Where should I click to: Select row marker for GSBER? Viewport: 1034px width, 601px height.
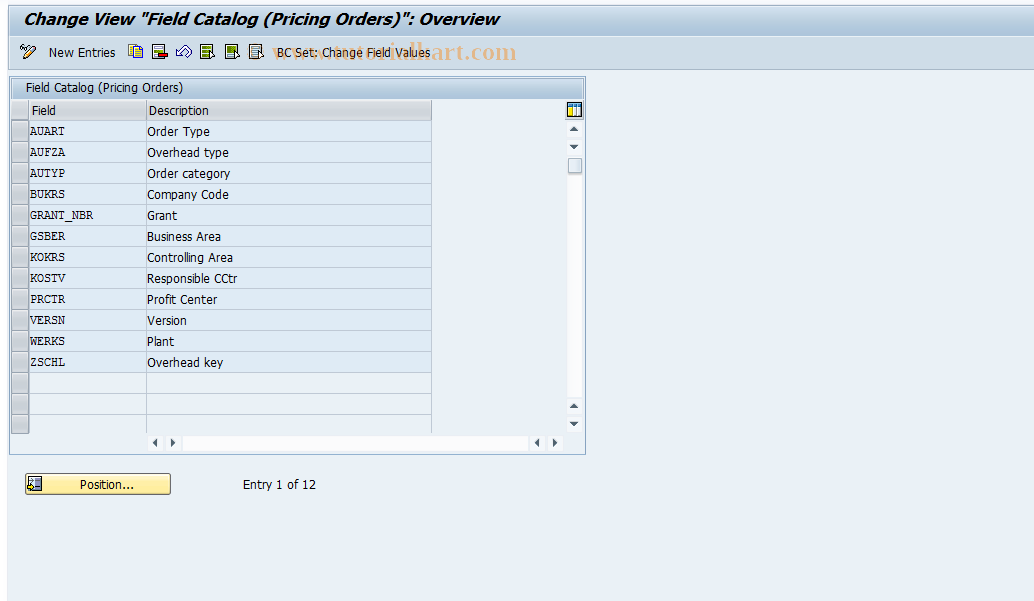click(20, 236)
